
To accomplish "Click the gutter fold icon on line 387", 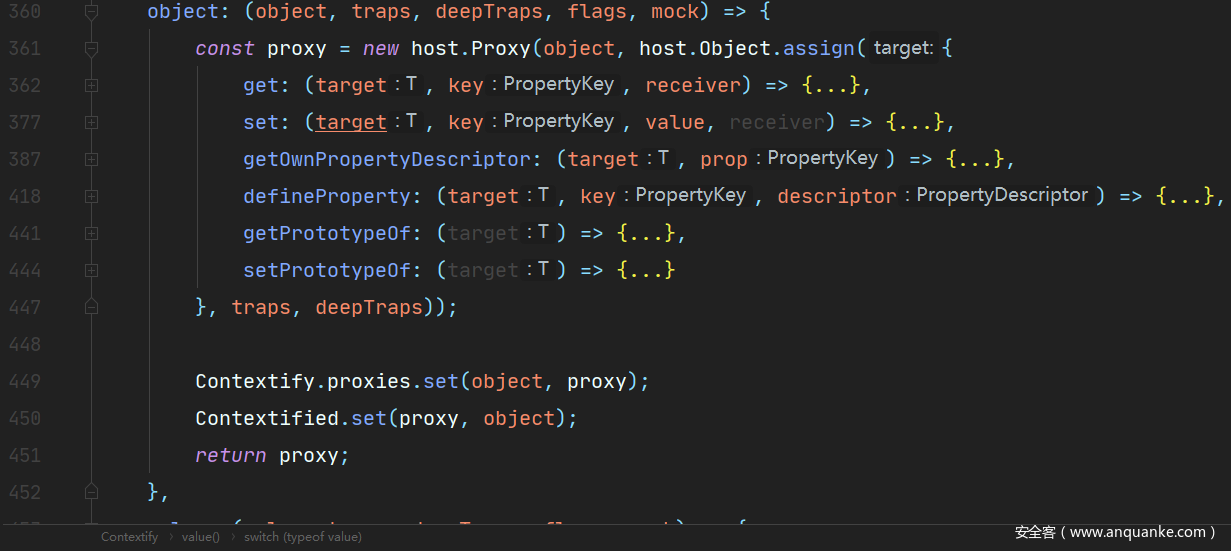I will [92, 160].
